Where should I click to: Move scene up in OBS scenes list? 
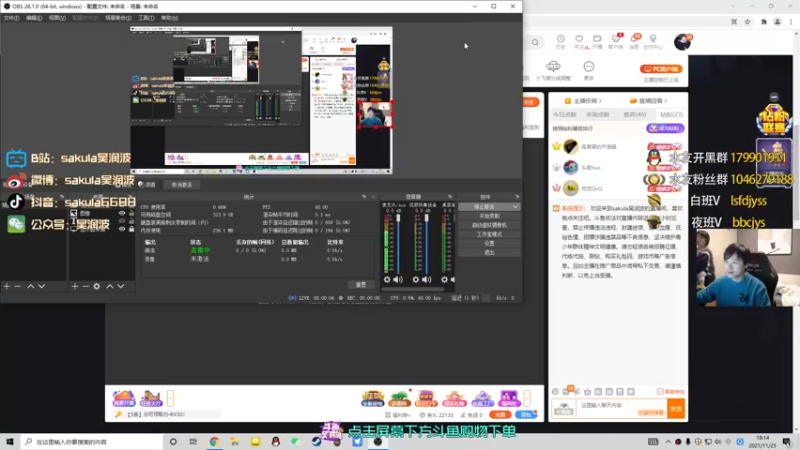pos(31,287)
